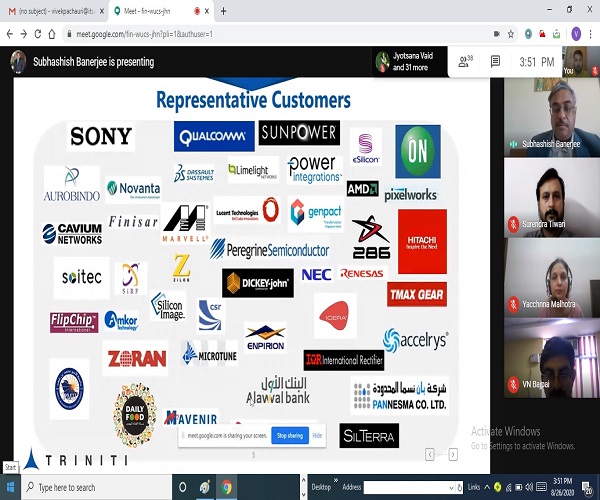Close the Meet tab
600x500 pixels.
207,11
